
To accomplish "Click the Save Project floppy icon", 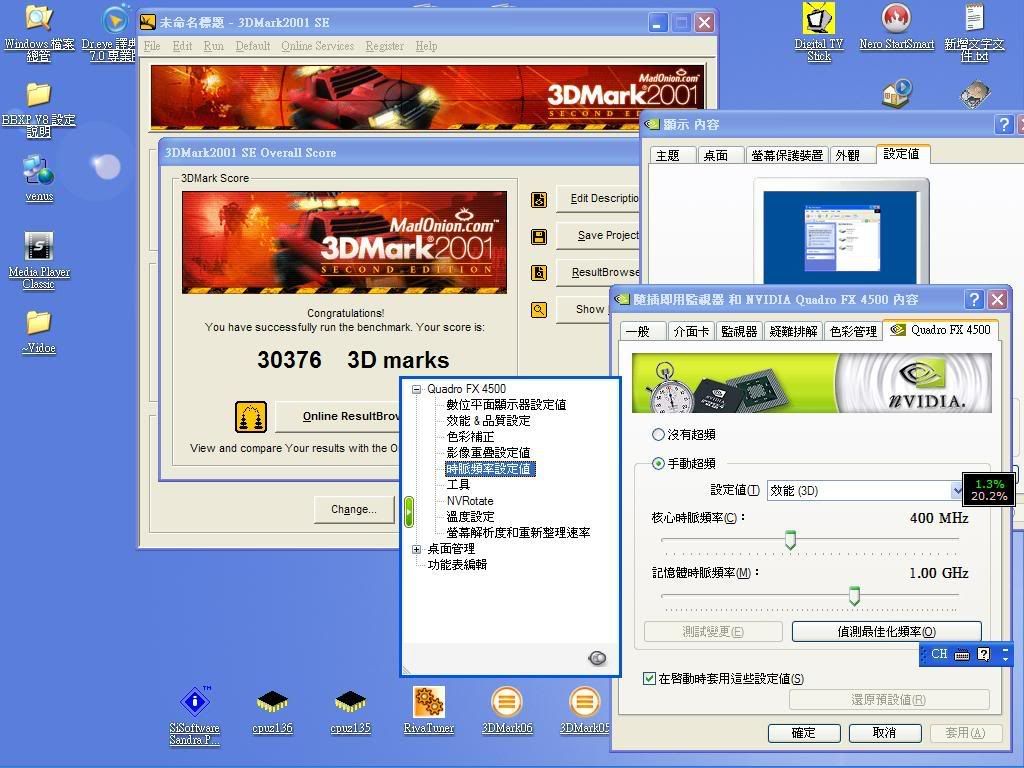I will 539,236.
